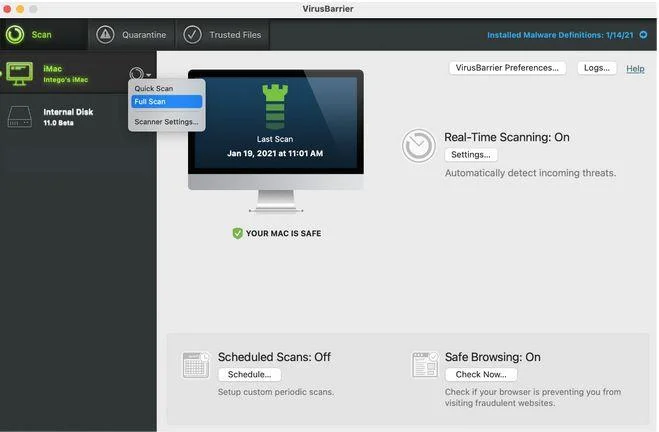Click the Quarantine warning triangle icon

106,35
